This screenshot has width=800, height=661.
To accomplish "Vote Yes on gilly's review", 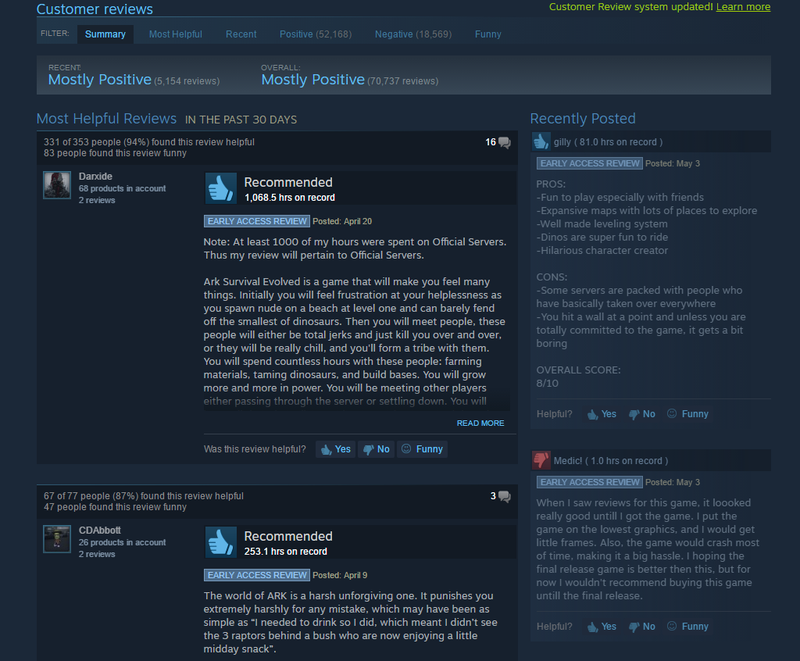I will point(602,414).
